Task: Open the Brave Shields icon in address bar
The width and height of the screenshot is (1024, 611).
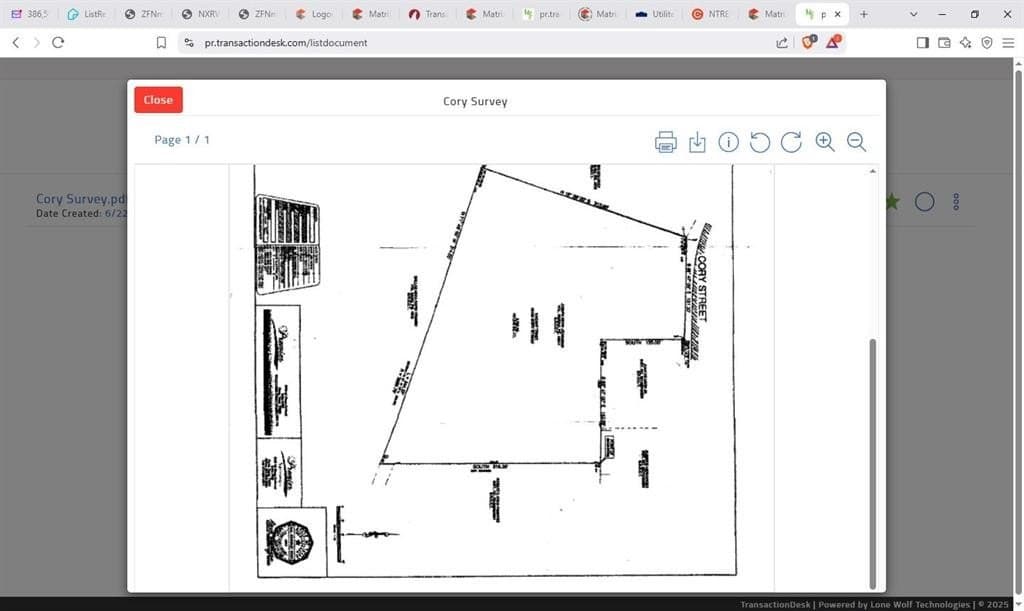Action: (808, 42)
